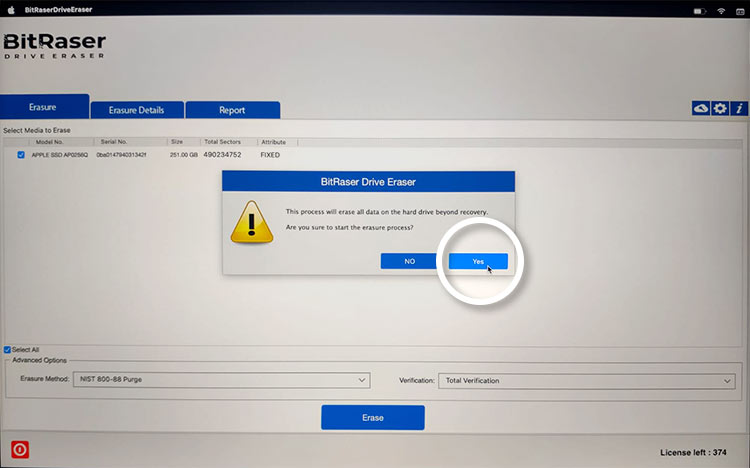
Task: Open the settings gear icon
Action: (x=720, y=109)
